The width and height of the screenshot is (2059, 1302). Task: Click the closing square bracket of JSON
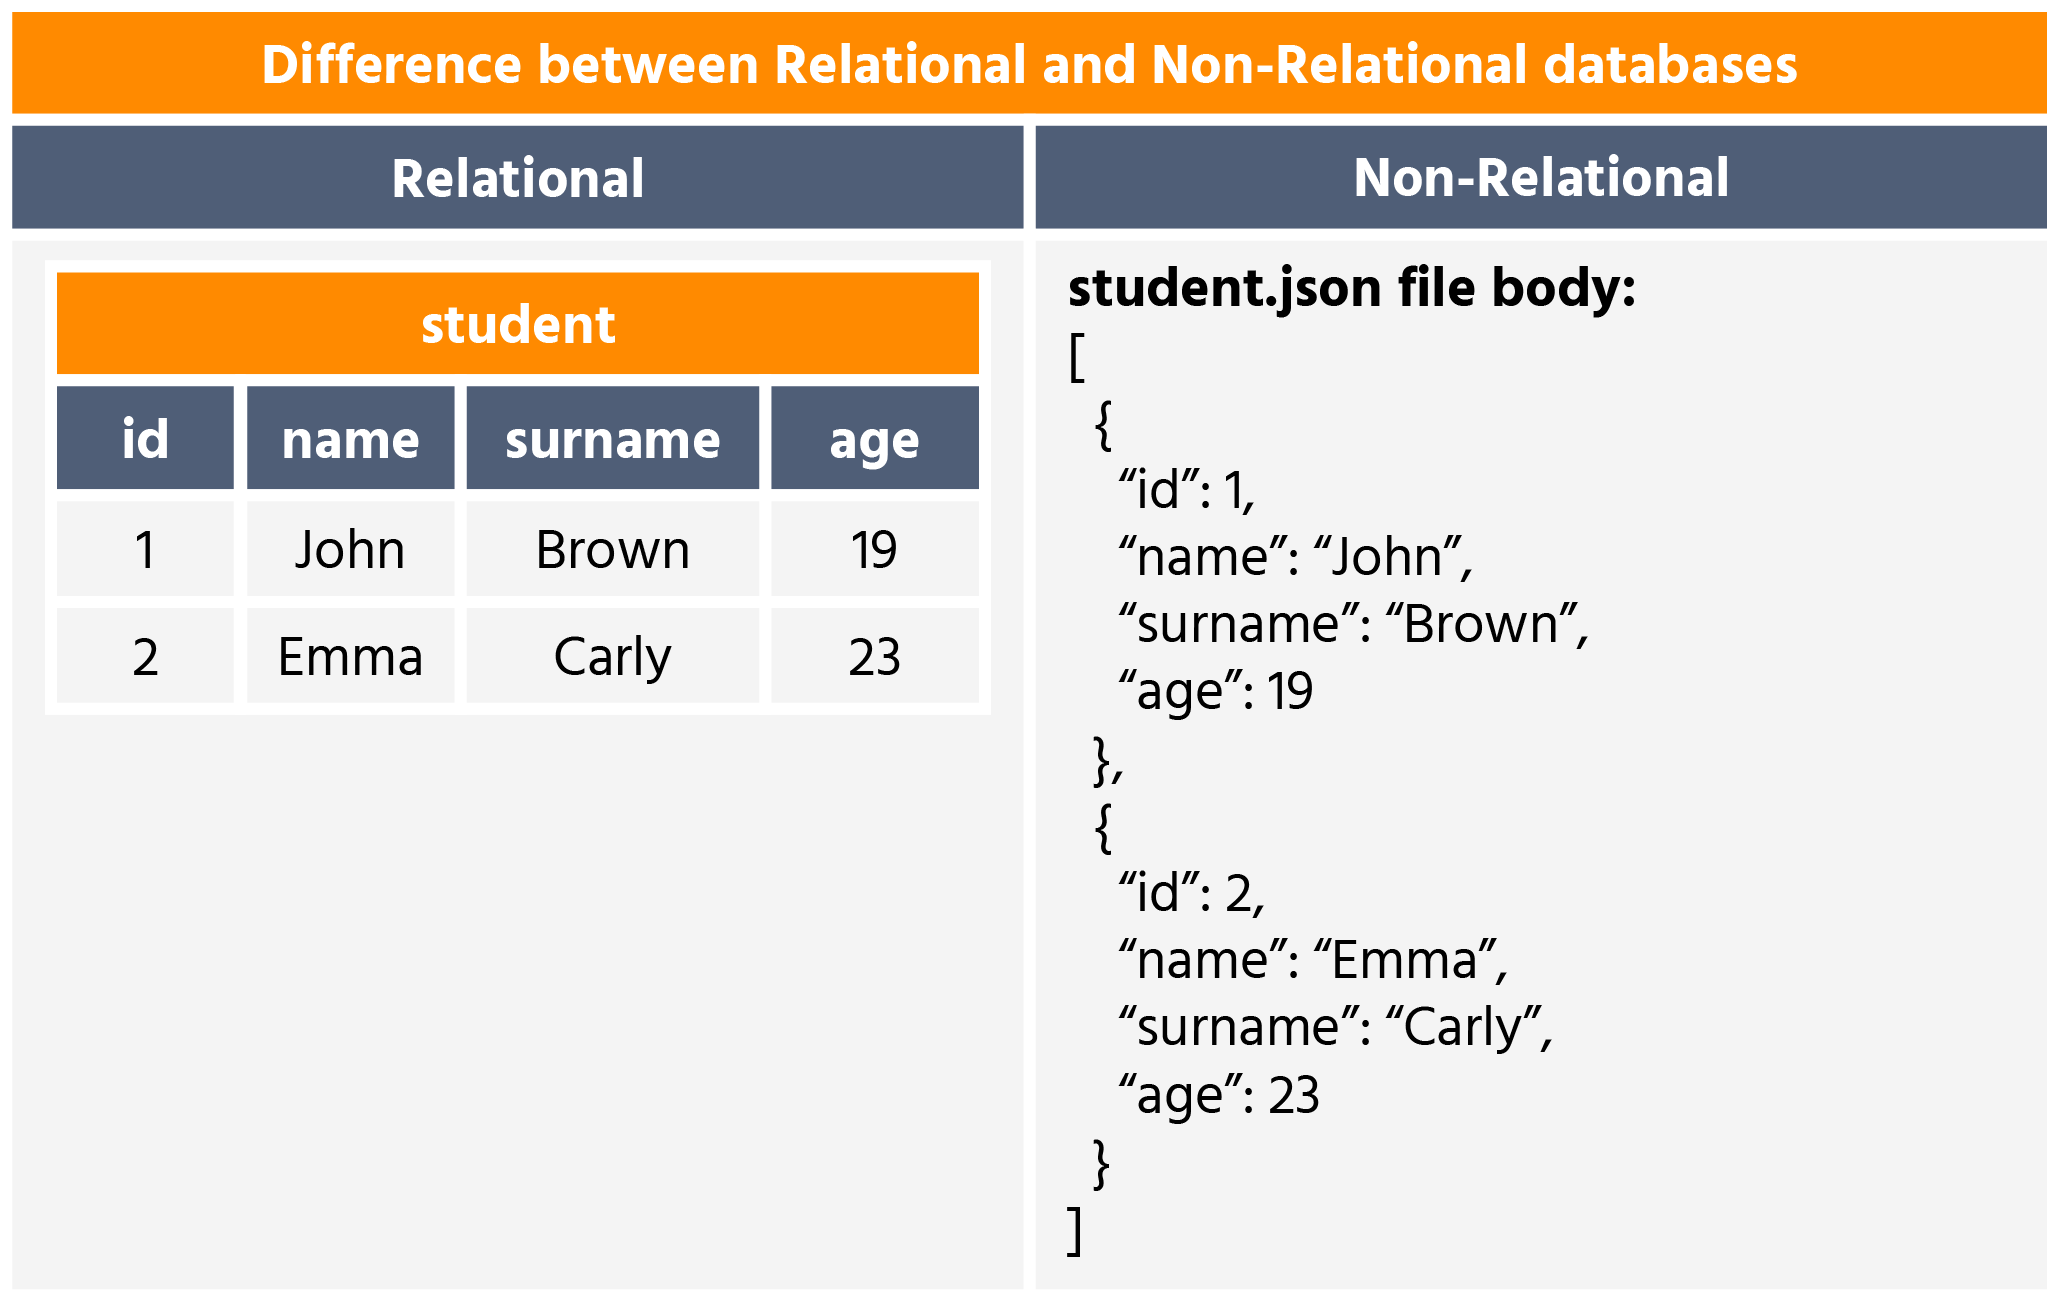point(1075,1229)
